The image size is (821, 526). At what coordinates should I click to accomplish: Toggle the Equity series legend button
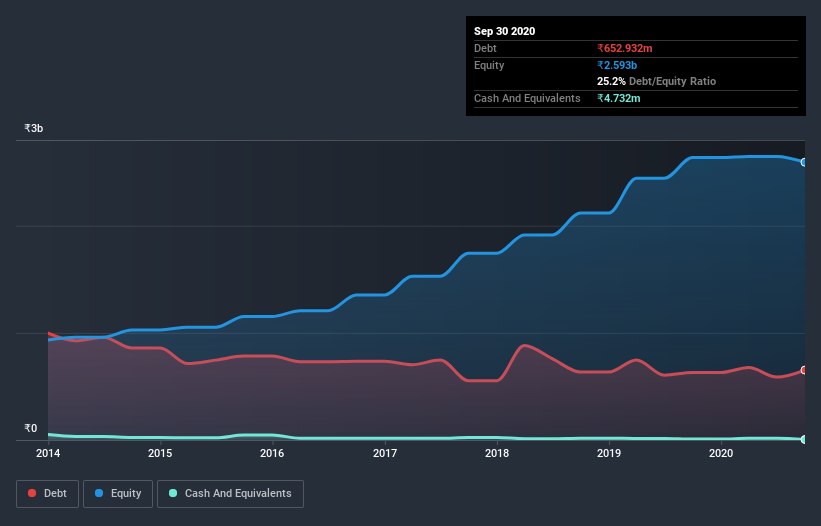(118, 494)
